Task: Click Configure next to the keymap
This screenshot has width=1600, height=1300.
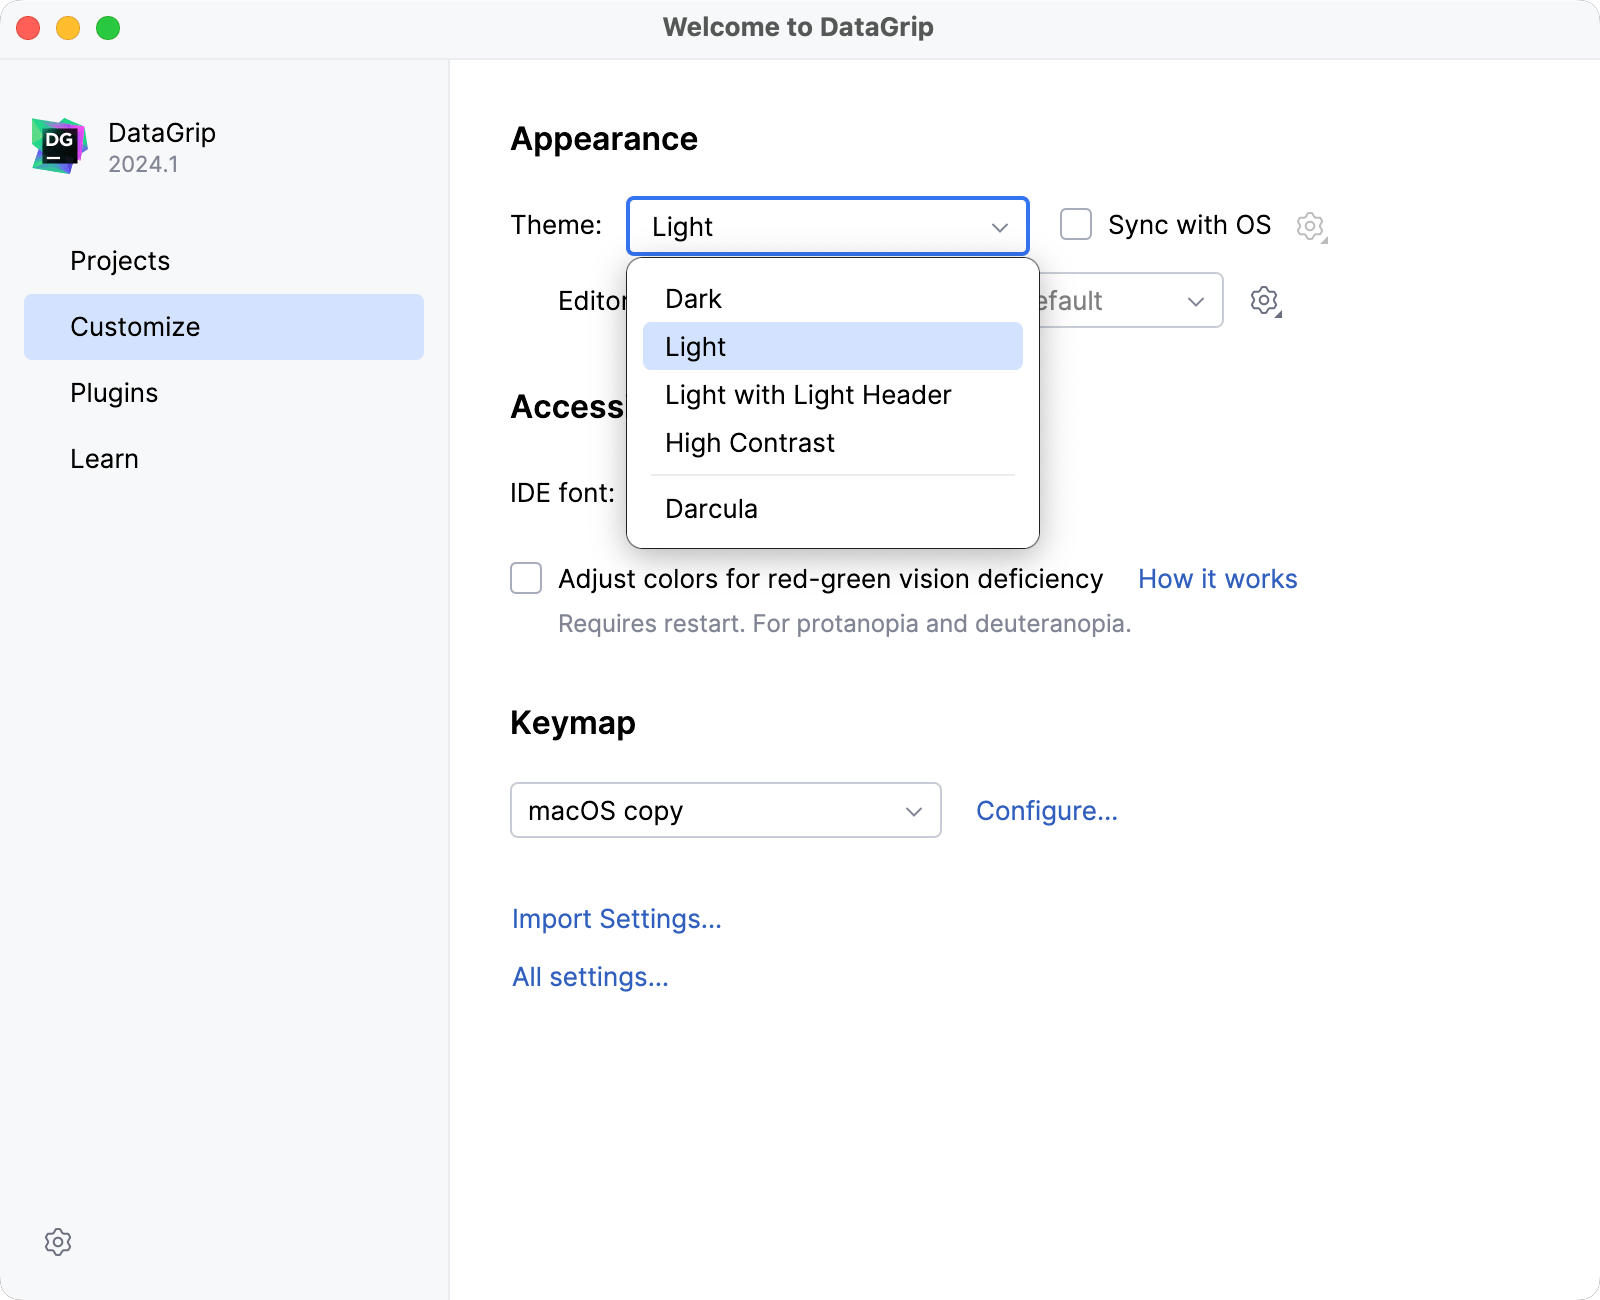Action: [1046, 810]
